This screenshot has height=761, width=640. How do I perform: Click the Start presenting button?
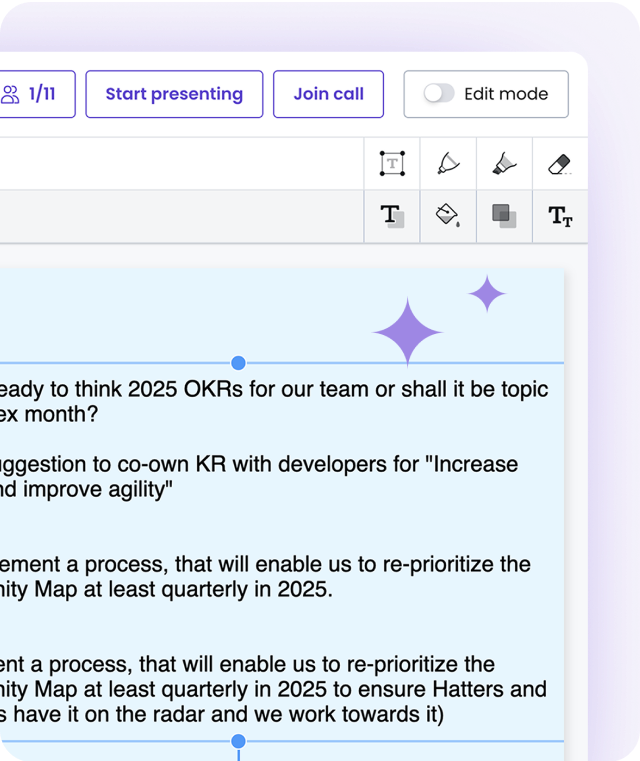(174, 94)
